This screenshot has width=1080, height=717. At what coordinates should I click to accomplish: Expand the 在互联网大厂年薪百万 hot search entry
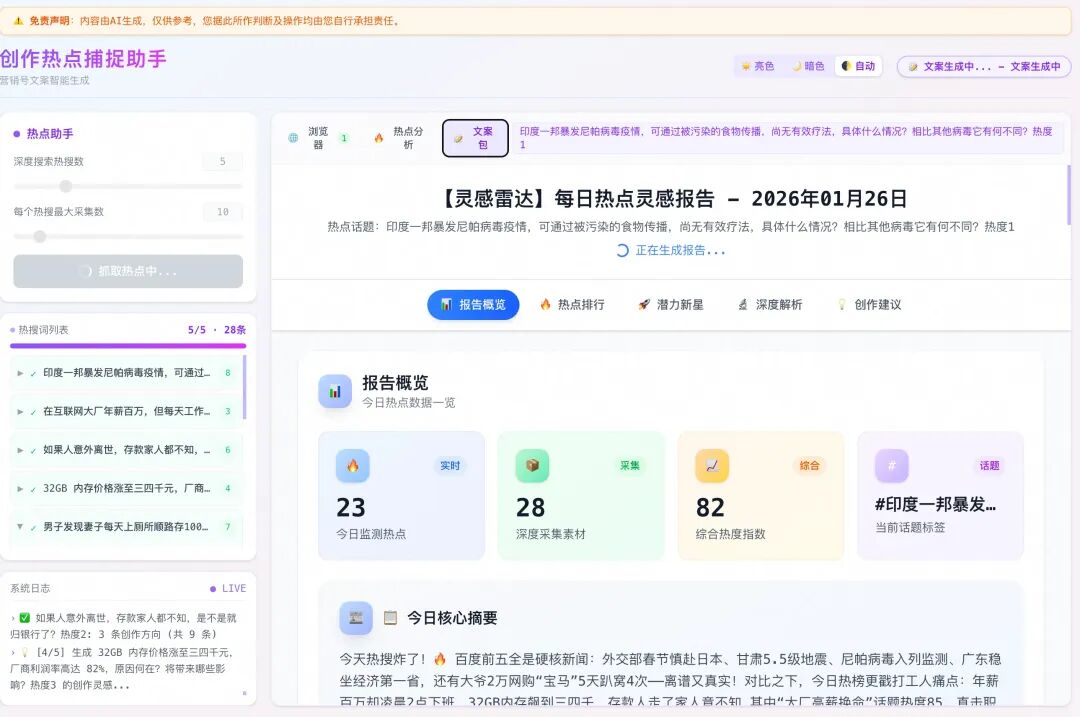pos(20,410)
